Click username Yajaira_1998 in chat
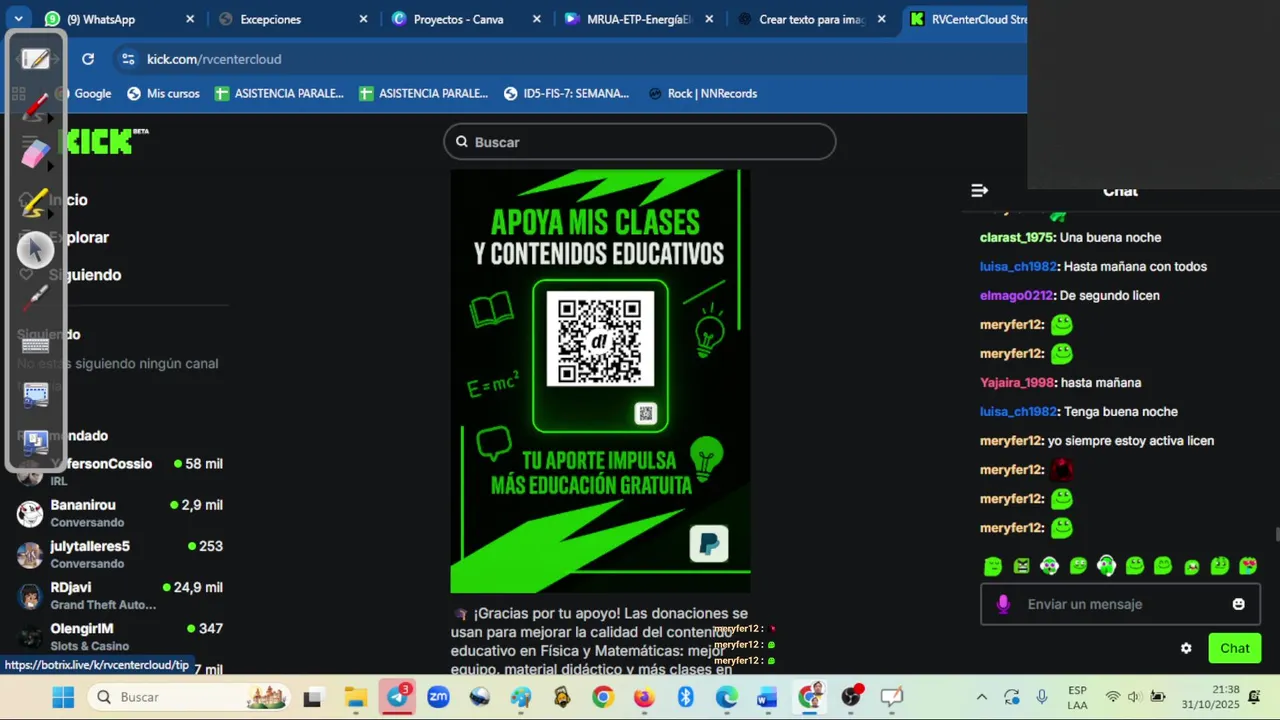The height and width of the screenshot is (720, 1280). (1017, 383)
